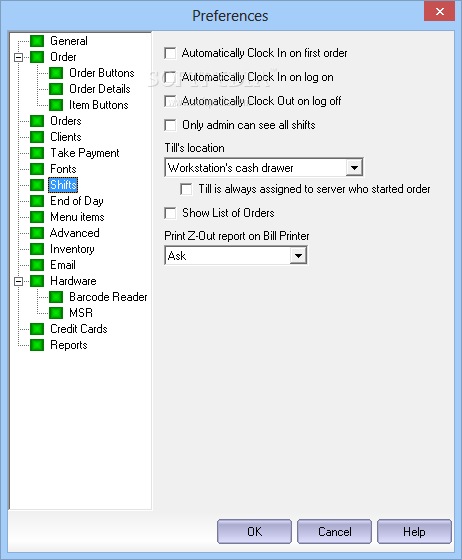Screen dimensions: 462x560
Task: Click the green icon beside Email
Action: (x=37, y=265)
